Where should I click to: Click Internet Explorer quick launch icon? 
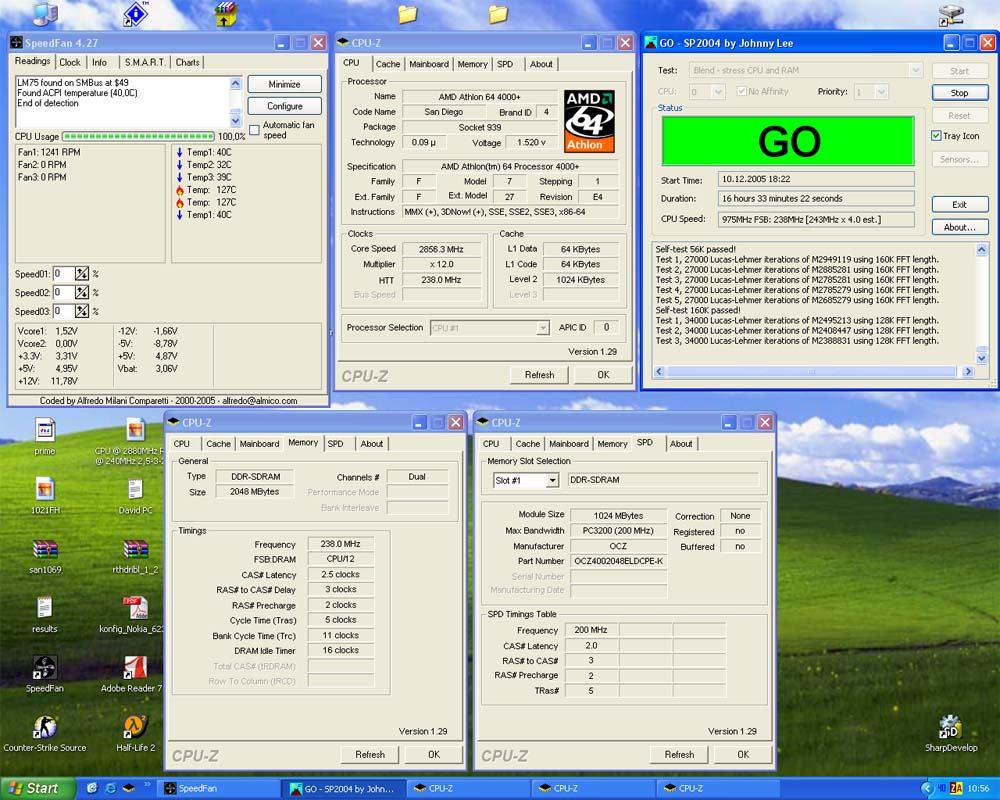110,789
